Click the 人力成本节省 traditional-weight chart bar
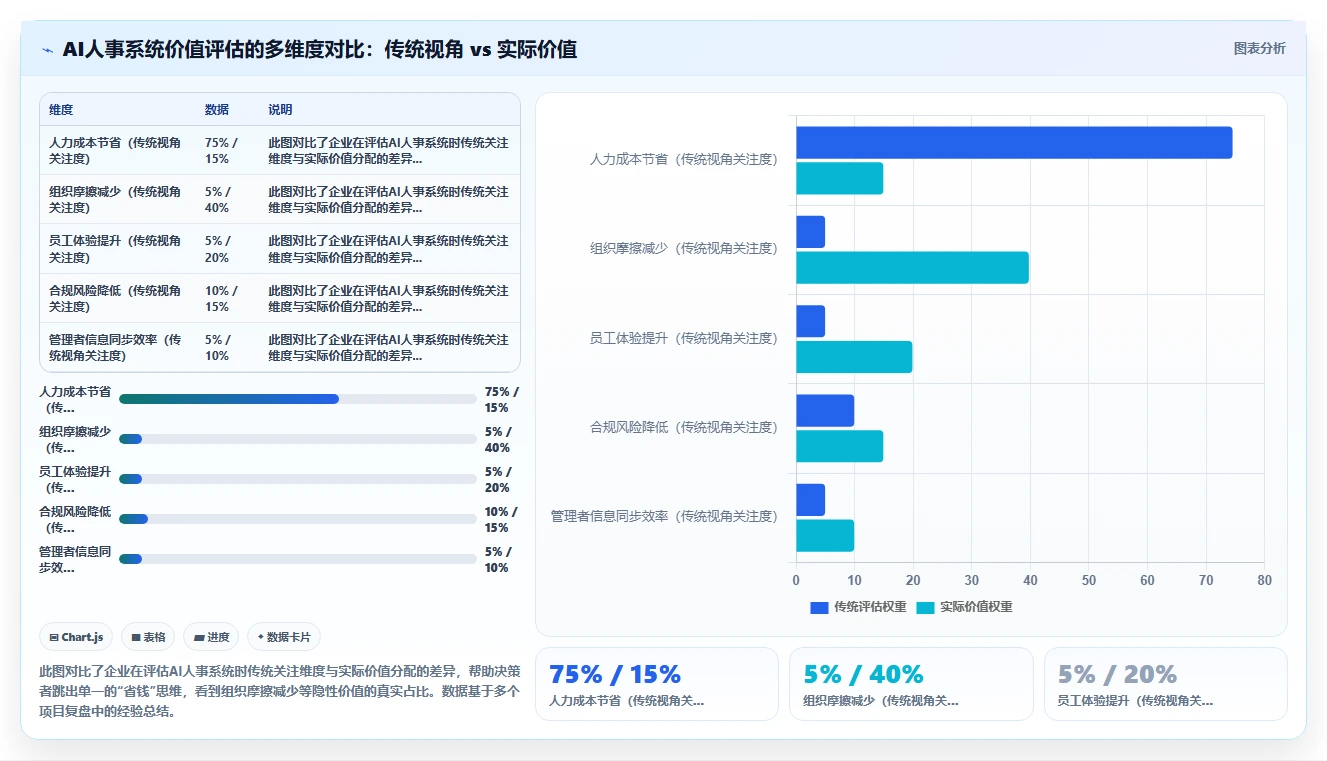 click(1014, 143)
